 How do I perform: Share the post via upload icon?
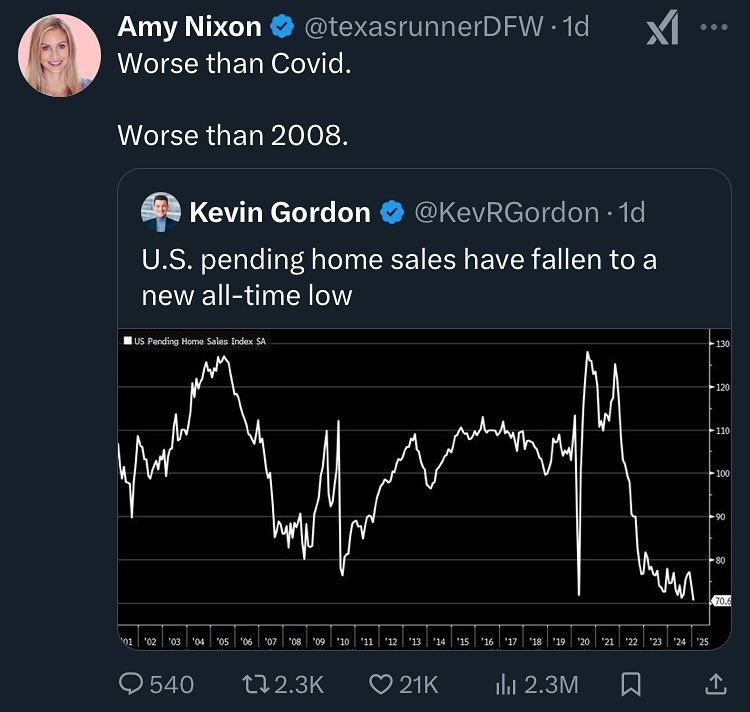[x=716, y=684]
